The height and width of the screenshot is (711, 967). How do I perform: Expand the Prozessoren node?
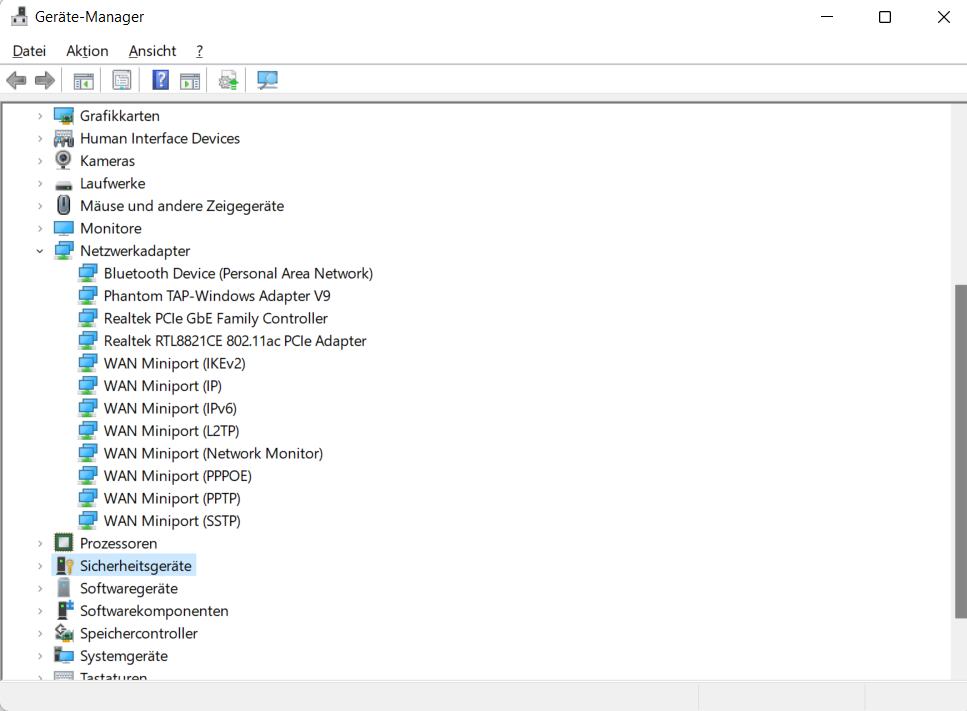pos(40,543)
